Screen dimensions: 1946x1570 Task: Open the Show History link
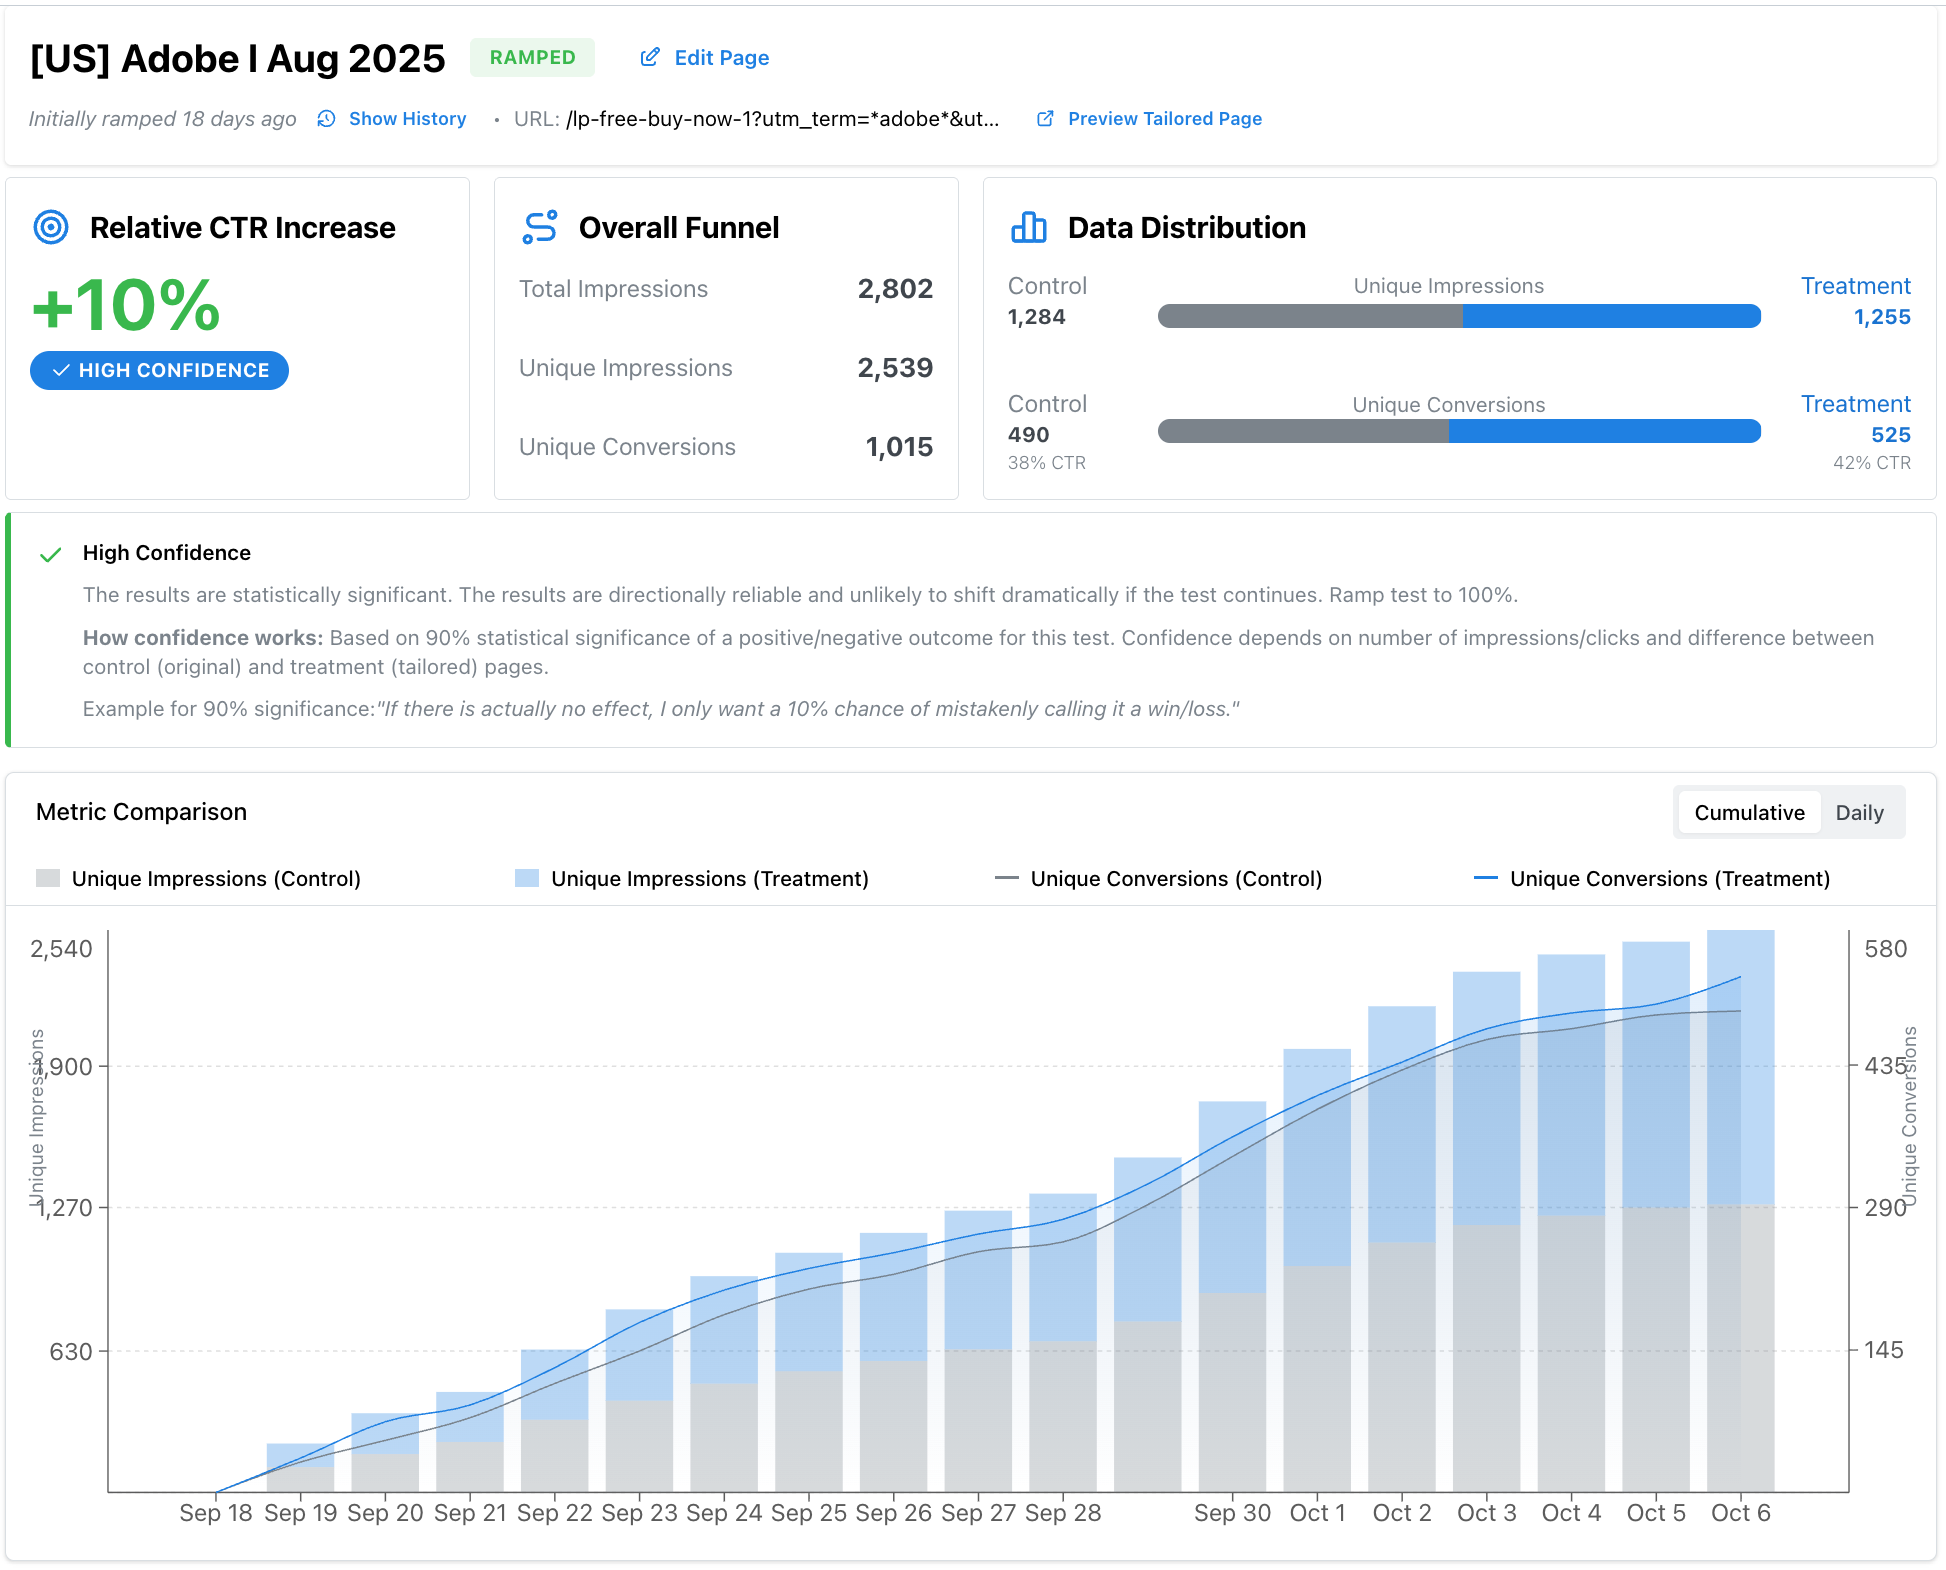pos(406,118)
